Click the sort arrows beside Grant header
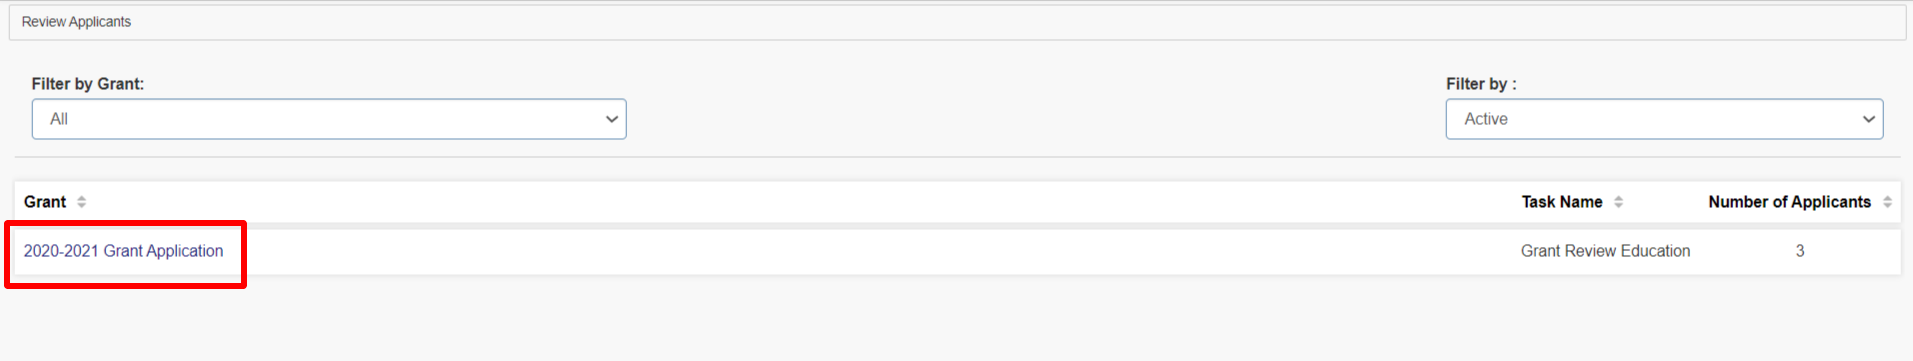Viewport: 1913px width, 361px height. [82, 202]
